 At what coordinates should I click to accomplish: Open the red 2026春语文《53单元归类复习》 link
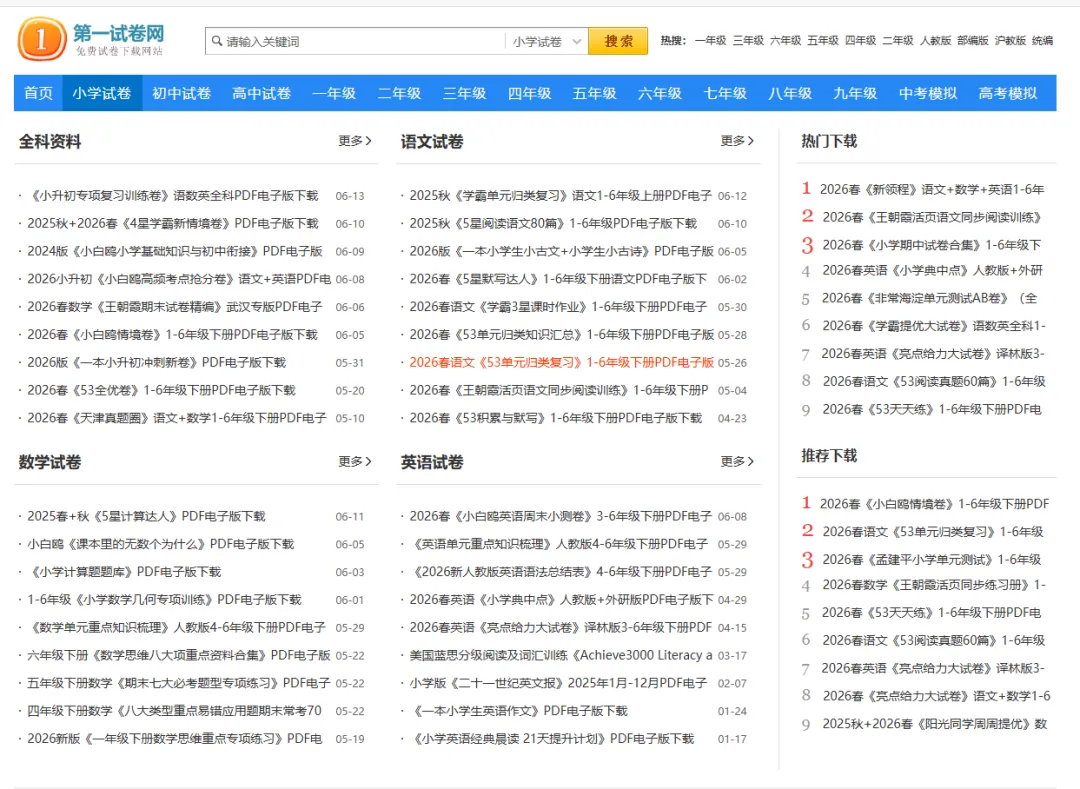click(x=562, y=362)
